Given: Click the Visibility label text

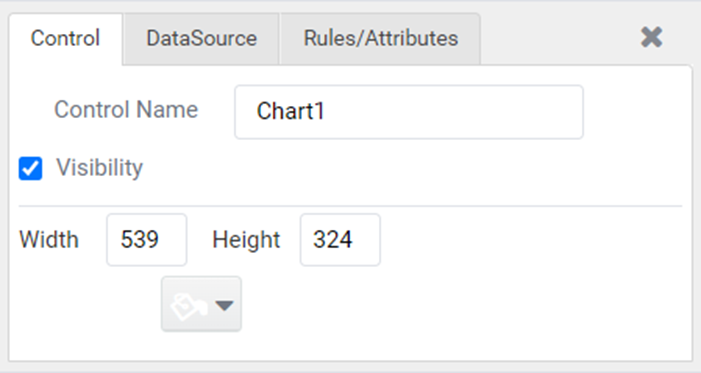Looking at the screenshot, I should tap(99, 168).
